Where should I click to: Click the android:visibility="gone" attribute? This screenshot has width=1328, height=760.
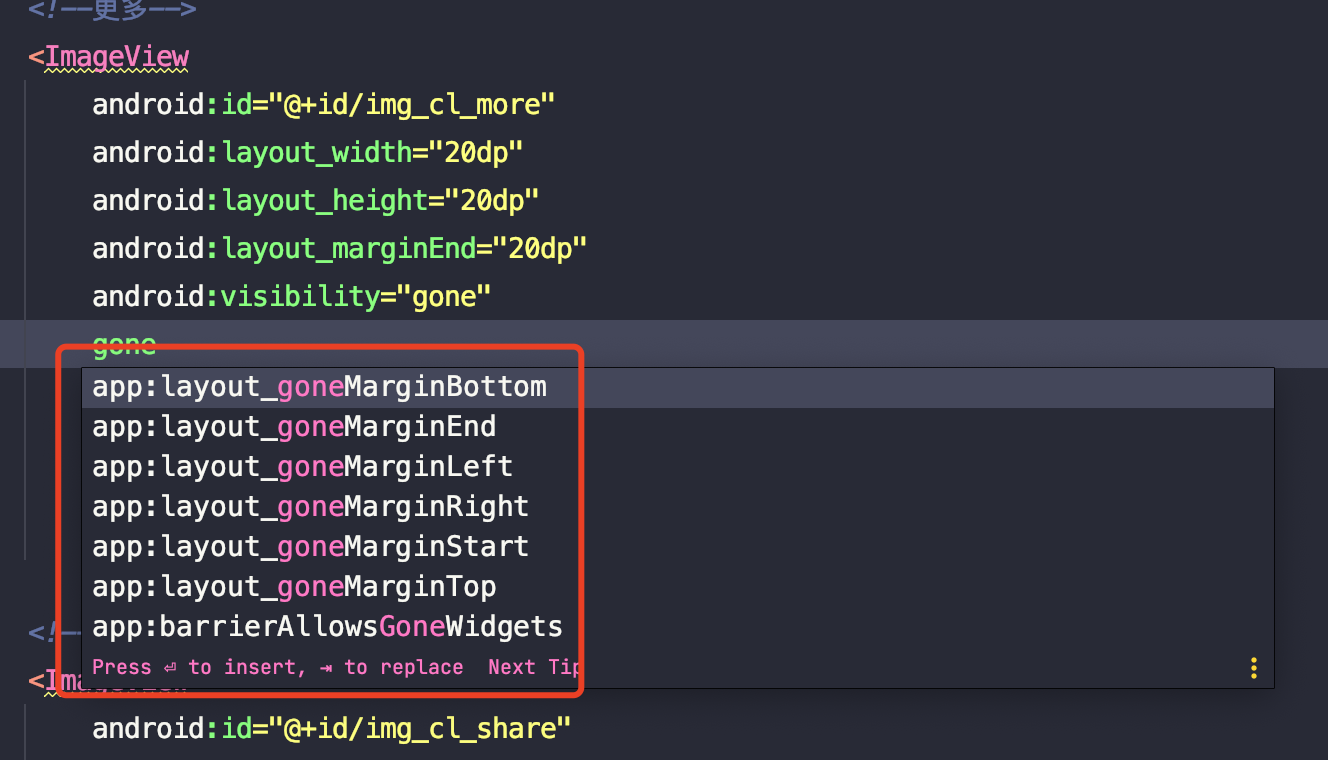pyautogui.click(x=292, y=296)
